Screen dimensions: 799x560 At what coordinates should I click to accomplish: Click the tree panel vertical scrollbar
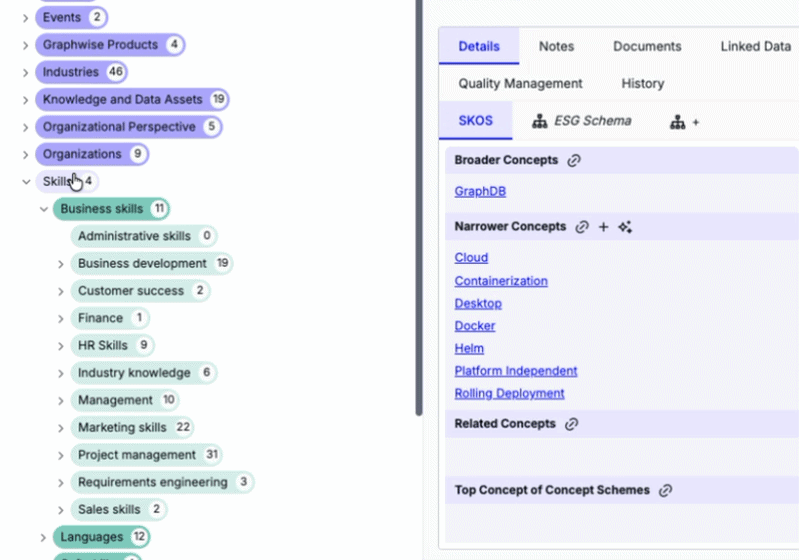tap(419, 207)
